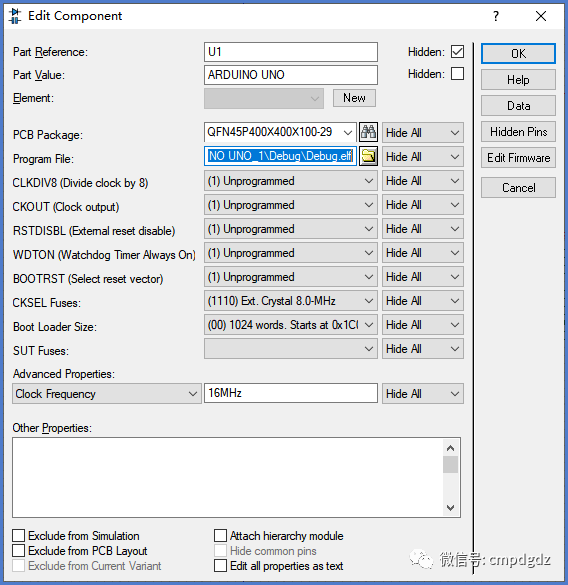The height and width of the screenshot is (585, 568).
Task: Click the Other Properties scrollbar down arrow
Action: (x=450, y=507)
